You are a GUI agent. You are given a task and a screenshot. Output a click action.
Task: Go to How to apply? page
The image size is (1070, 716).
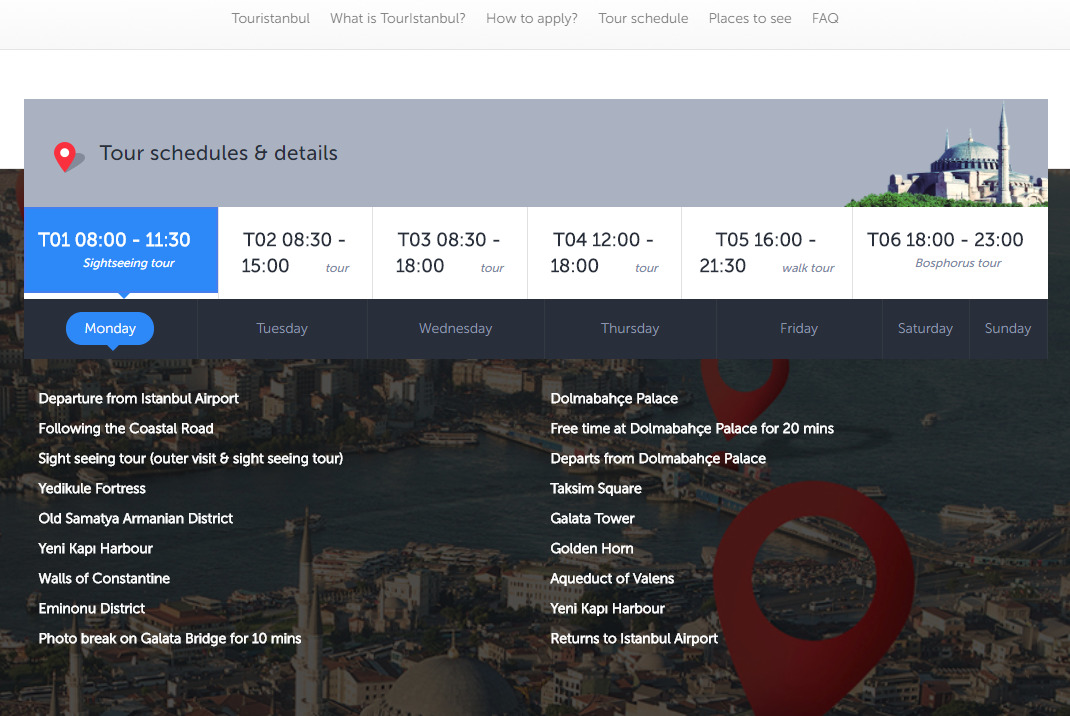532,18
